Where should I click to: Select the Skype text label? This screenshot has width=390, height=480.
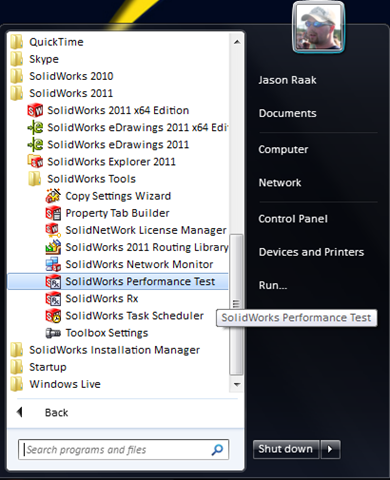44,59
